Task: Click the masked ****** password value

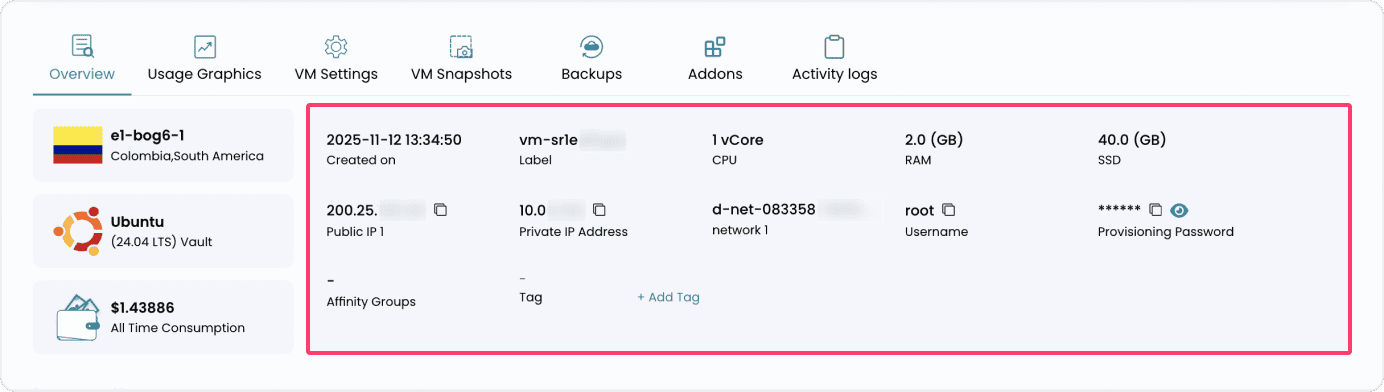Action: coord(1119,210)
